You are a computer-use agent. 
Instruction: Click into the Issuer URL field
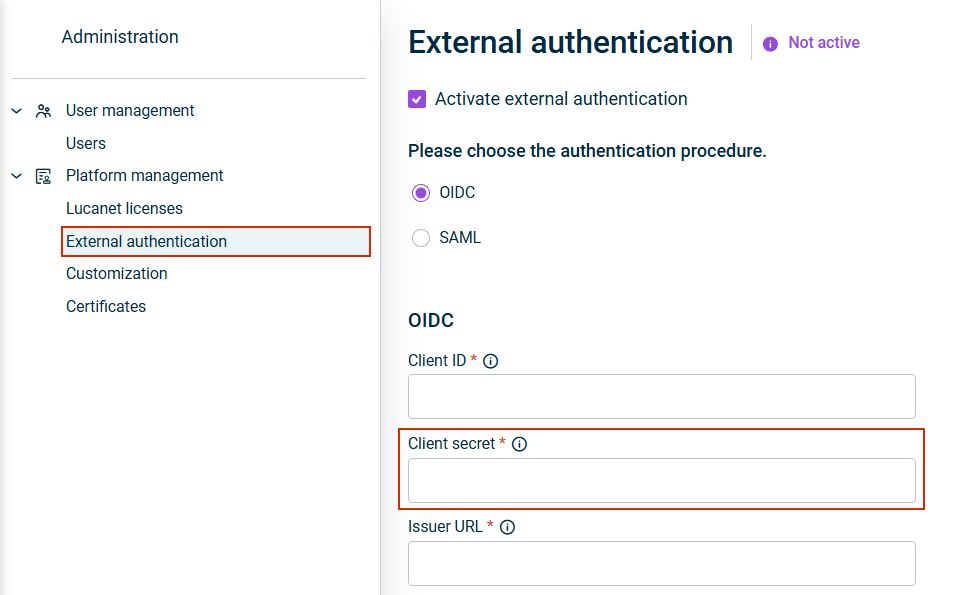tap(661, 563)
